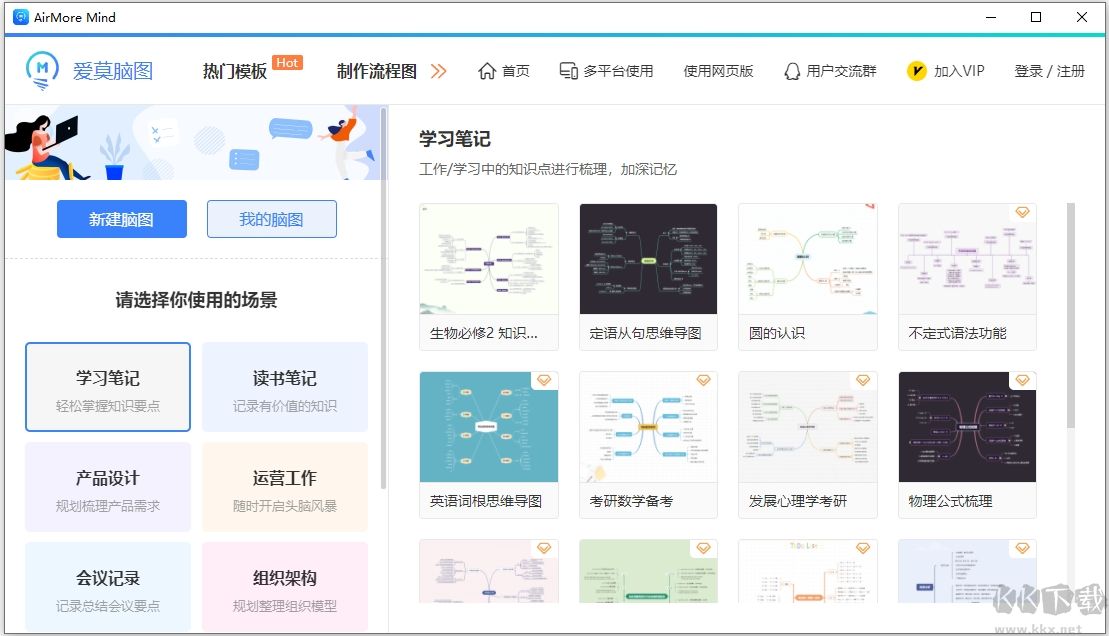Click the double chevron after 制作流程图
Image resolution: width=1109 pixels, height=636 pixels.
[439, 71]
